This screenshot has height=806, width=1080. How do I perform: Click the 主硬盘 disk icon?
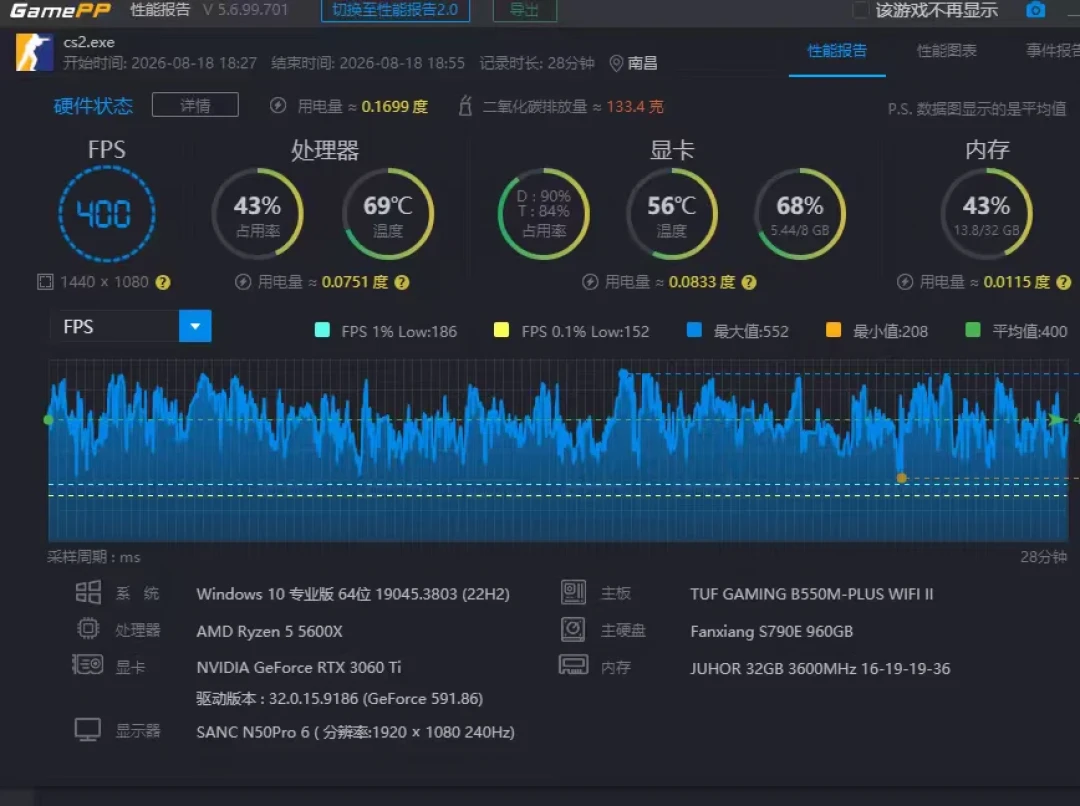click(x=573, y=629)
